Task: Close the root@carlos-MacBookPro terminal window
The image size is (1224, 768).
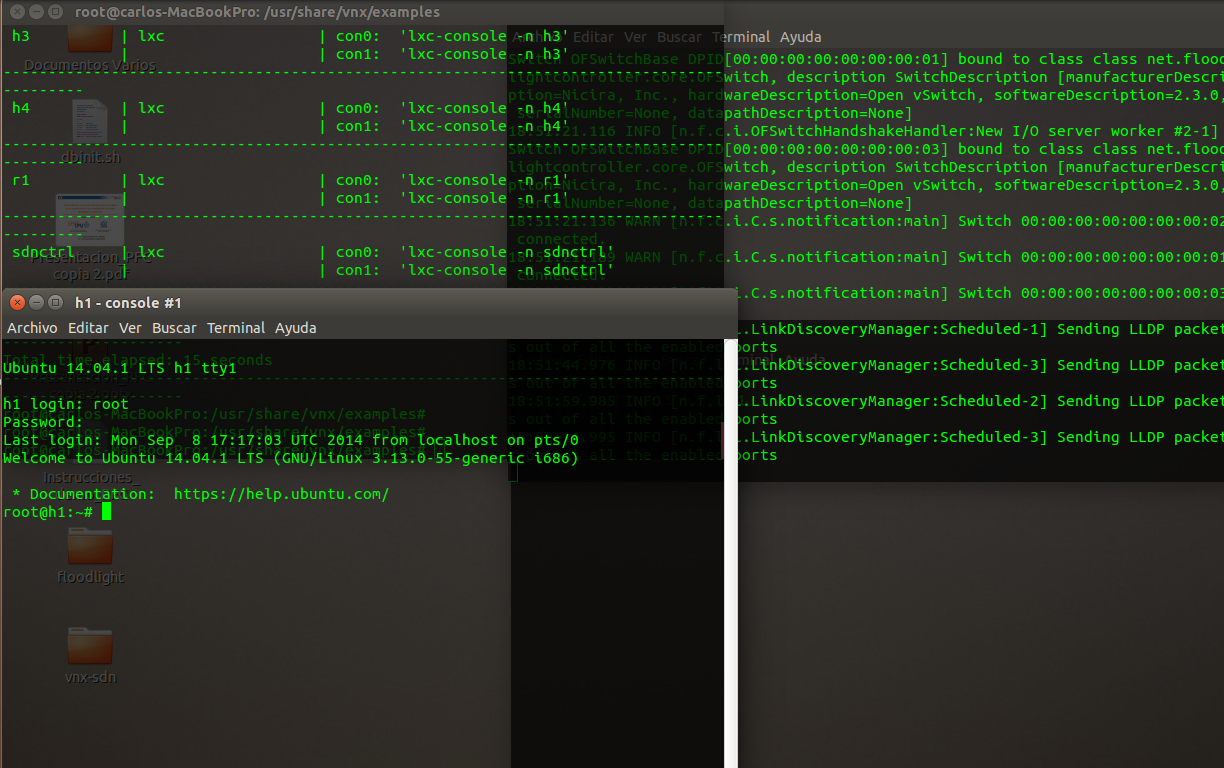Action: (16, 12)
